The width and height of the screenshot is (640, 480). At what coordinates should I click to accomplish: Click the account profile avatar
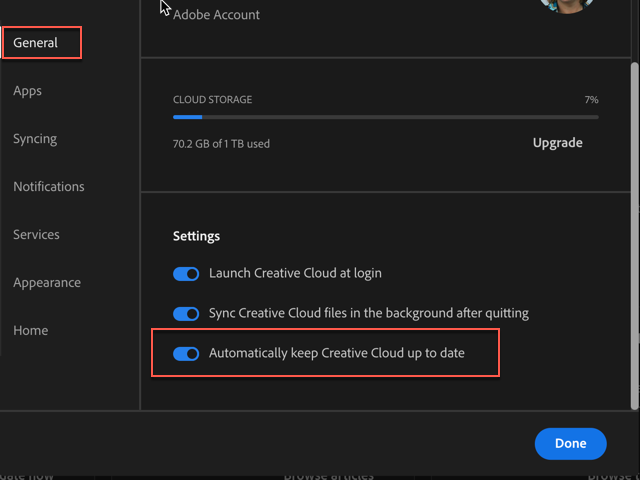coord(567,6)
